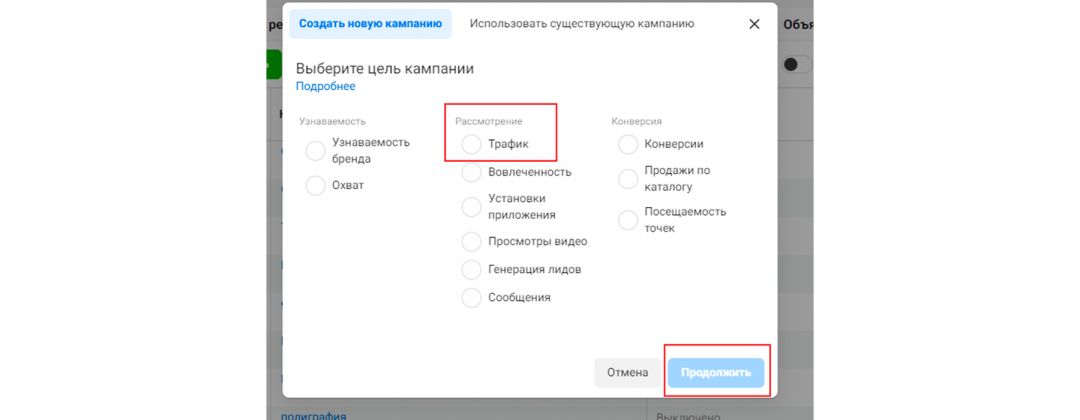This screenshot has height=420, width=1080.
Task: Toggle the switch behind the dialog
Action: click(x=796, y=64)
